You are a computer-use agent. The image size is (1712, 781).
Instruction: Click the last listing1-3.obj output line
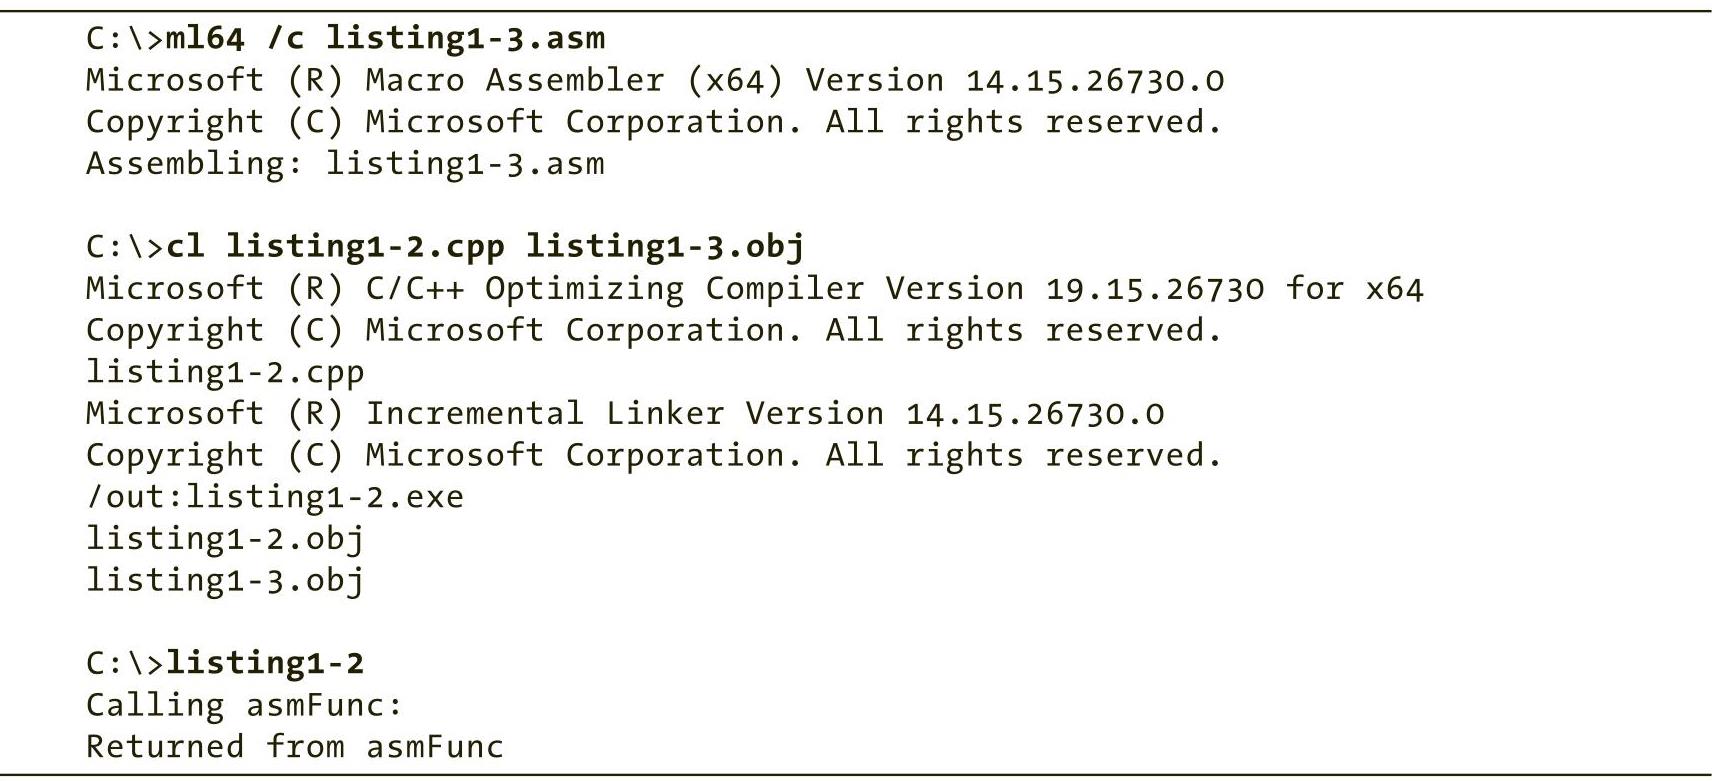225,580
